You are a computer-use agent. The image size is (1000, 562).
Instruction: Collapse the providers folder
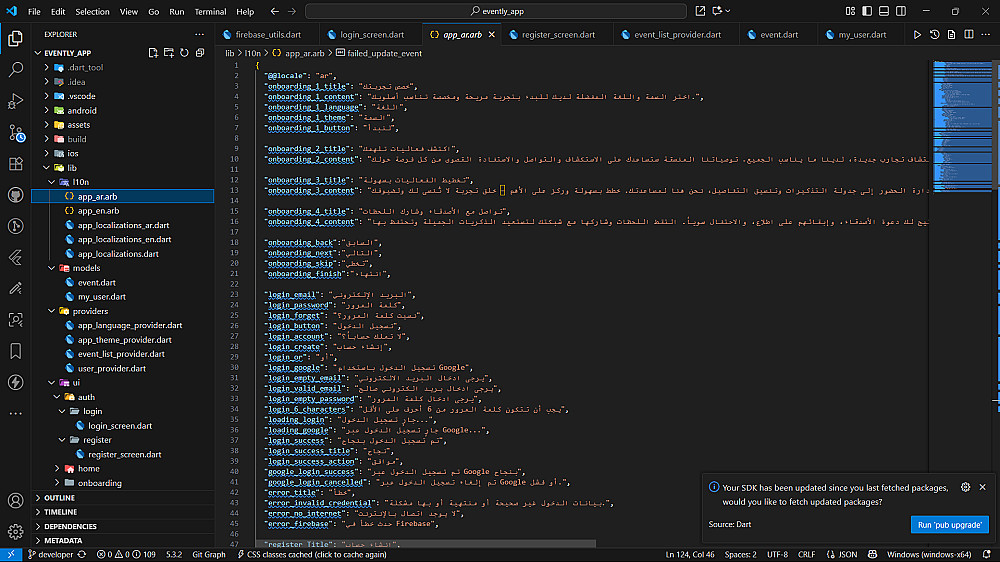pos(91,311)
